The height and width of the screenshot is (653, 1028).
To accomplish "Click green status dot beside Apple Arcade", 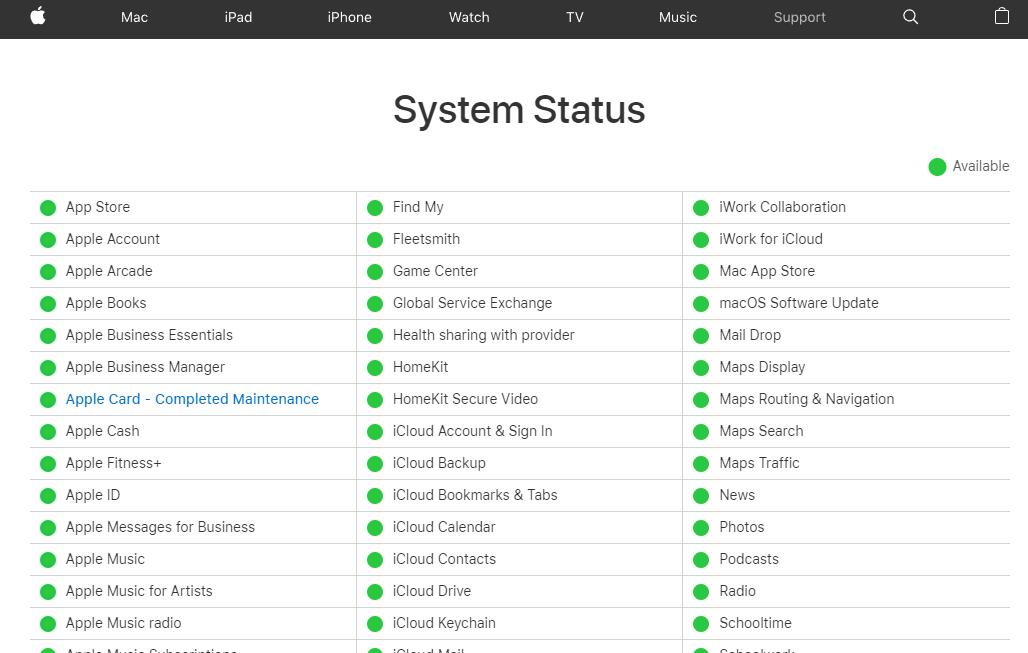I will pos(48,272).
